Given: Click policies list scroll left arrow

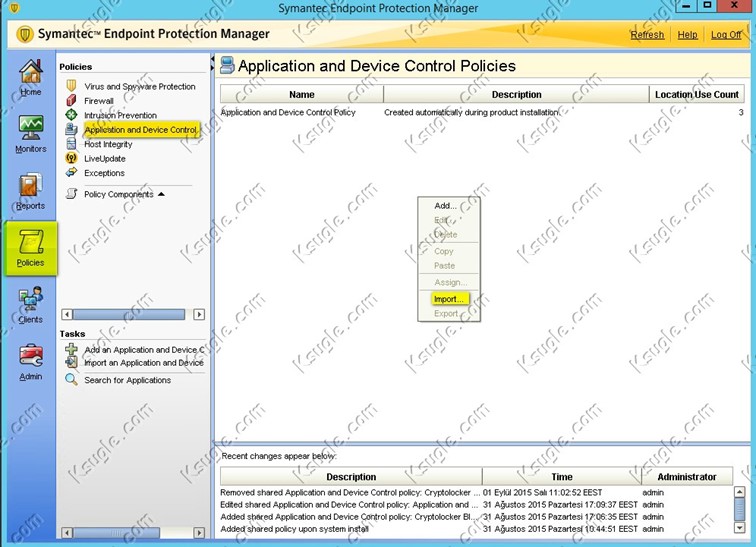Looking at the screenshot, I should [67, 314].
